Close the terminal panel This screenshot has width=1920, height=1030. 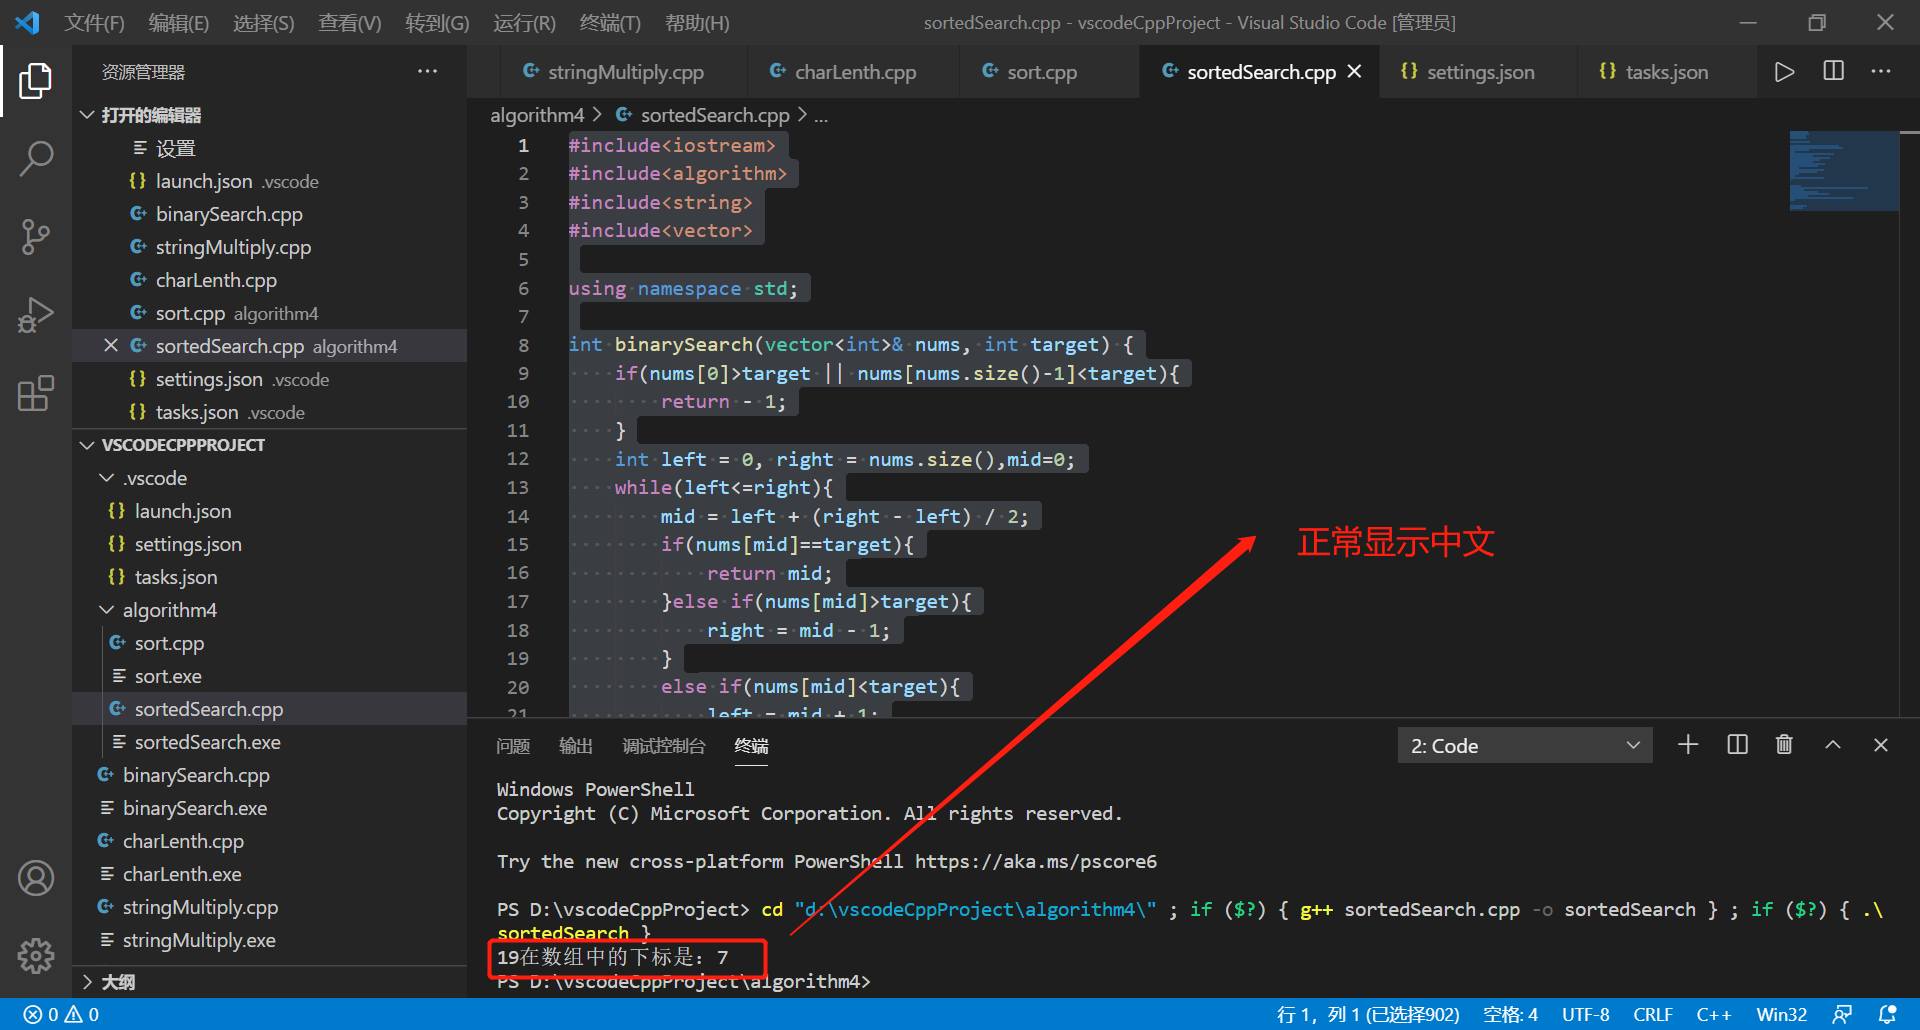click(1881, 745)
